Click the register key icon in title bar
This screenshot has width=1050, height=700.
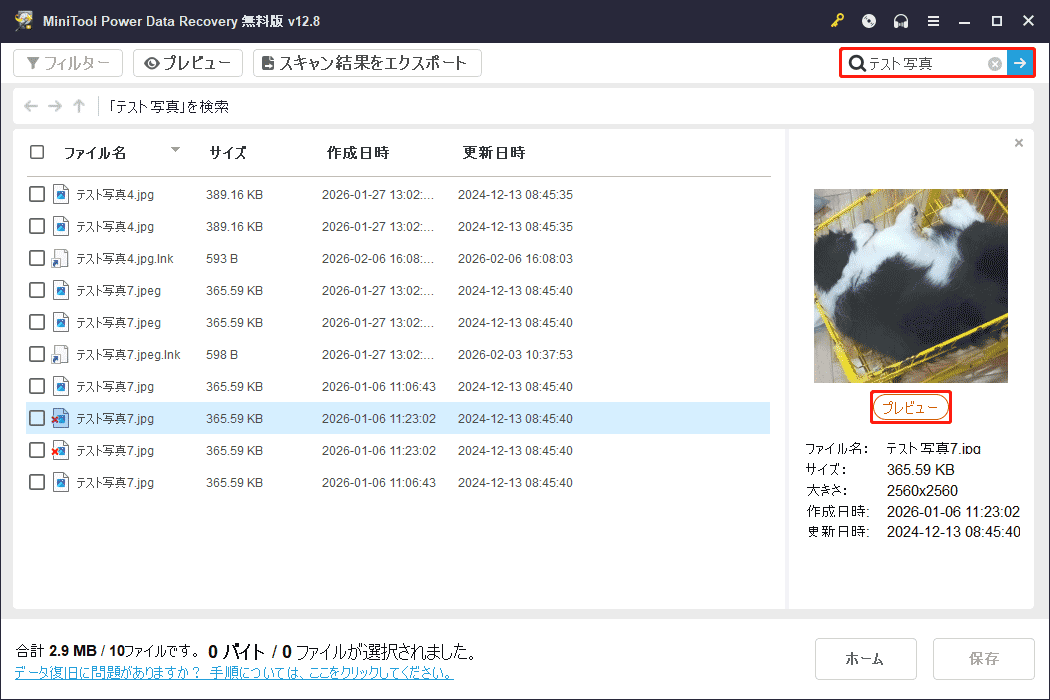[837, 20]
